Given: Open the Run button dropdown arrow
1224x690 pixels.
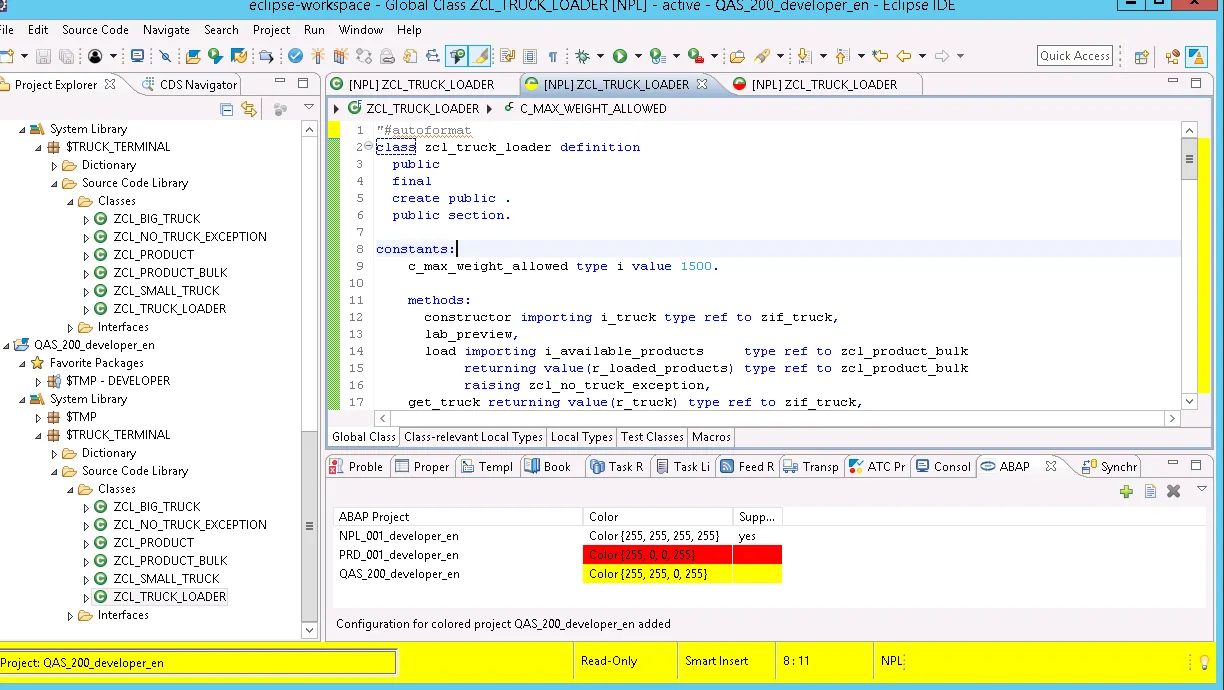Looking at the screenshot, I should pyautogui.click(x=638, y=57).
